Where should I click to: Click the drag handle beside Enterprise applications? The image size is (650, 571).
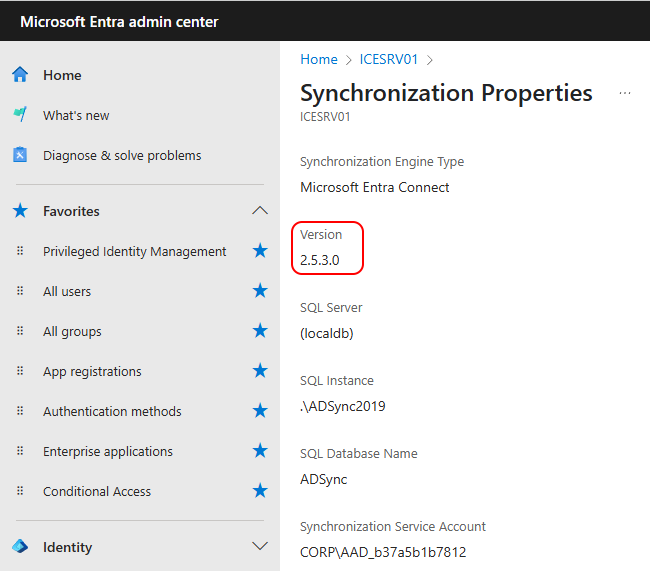[20, 451]
